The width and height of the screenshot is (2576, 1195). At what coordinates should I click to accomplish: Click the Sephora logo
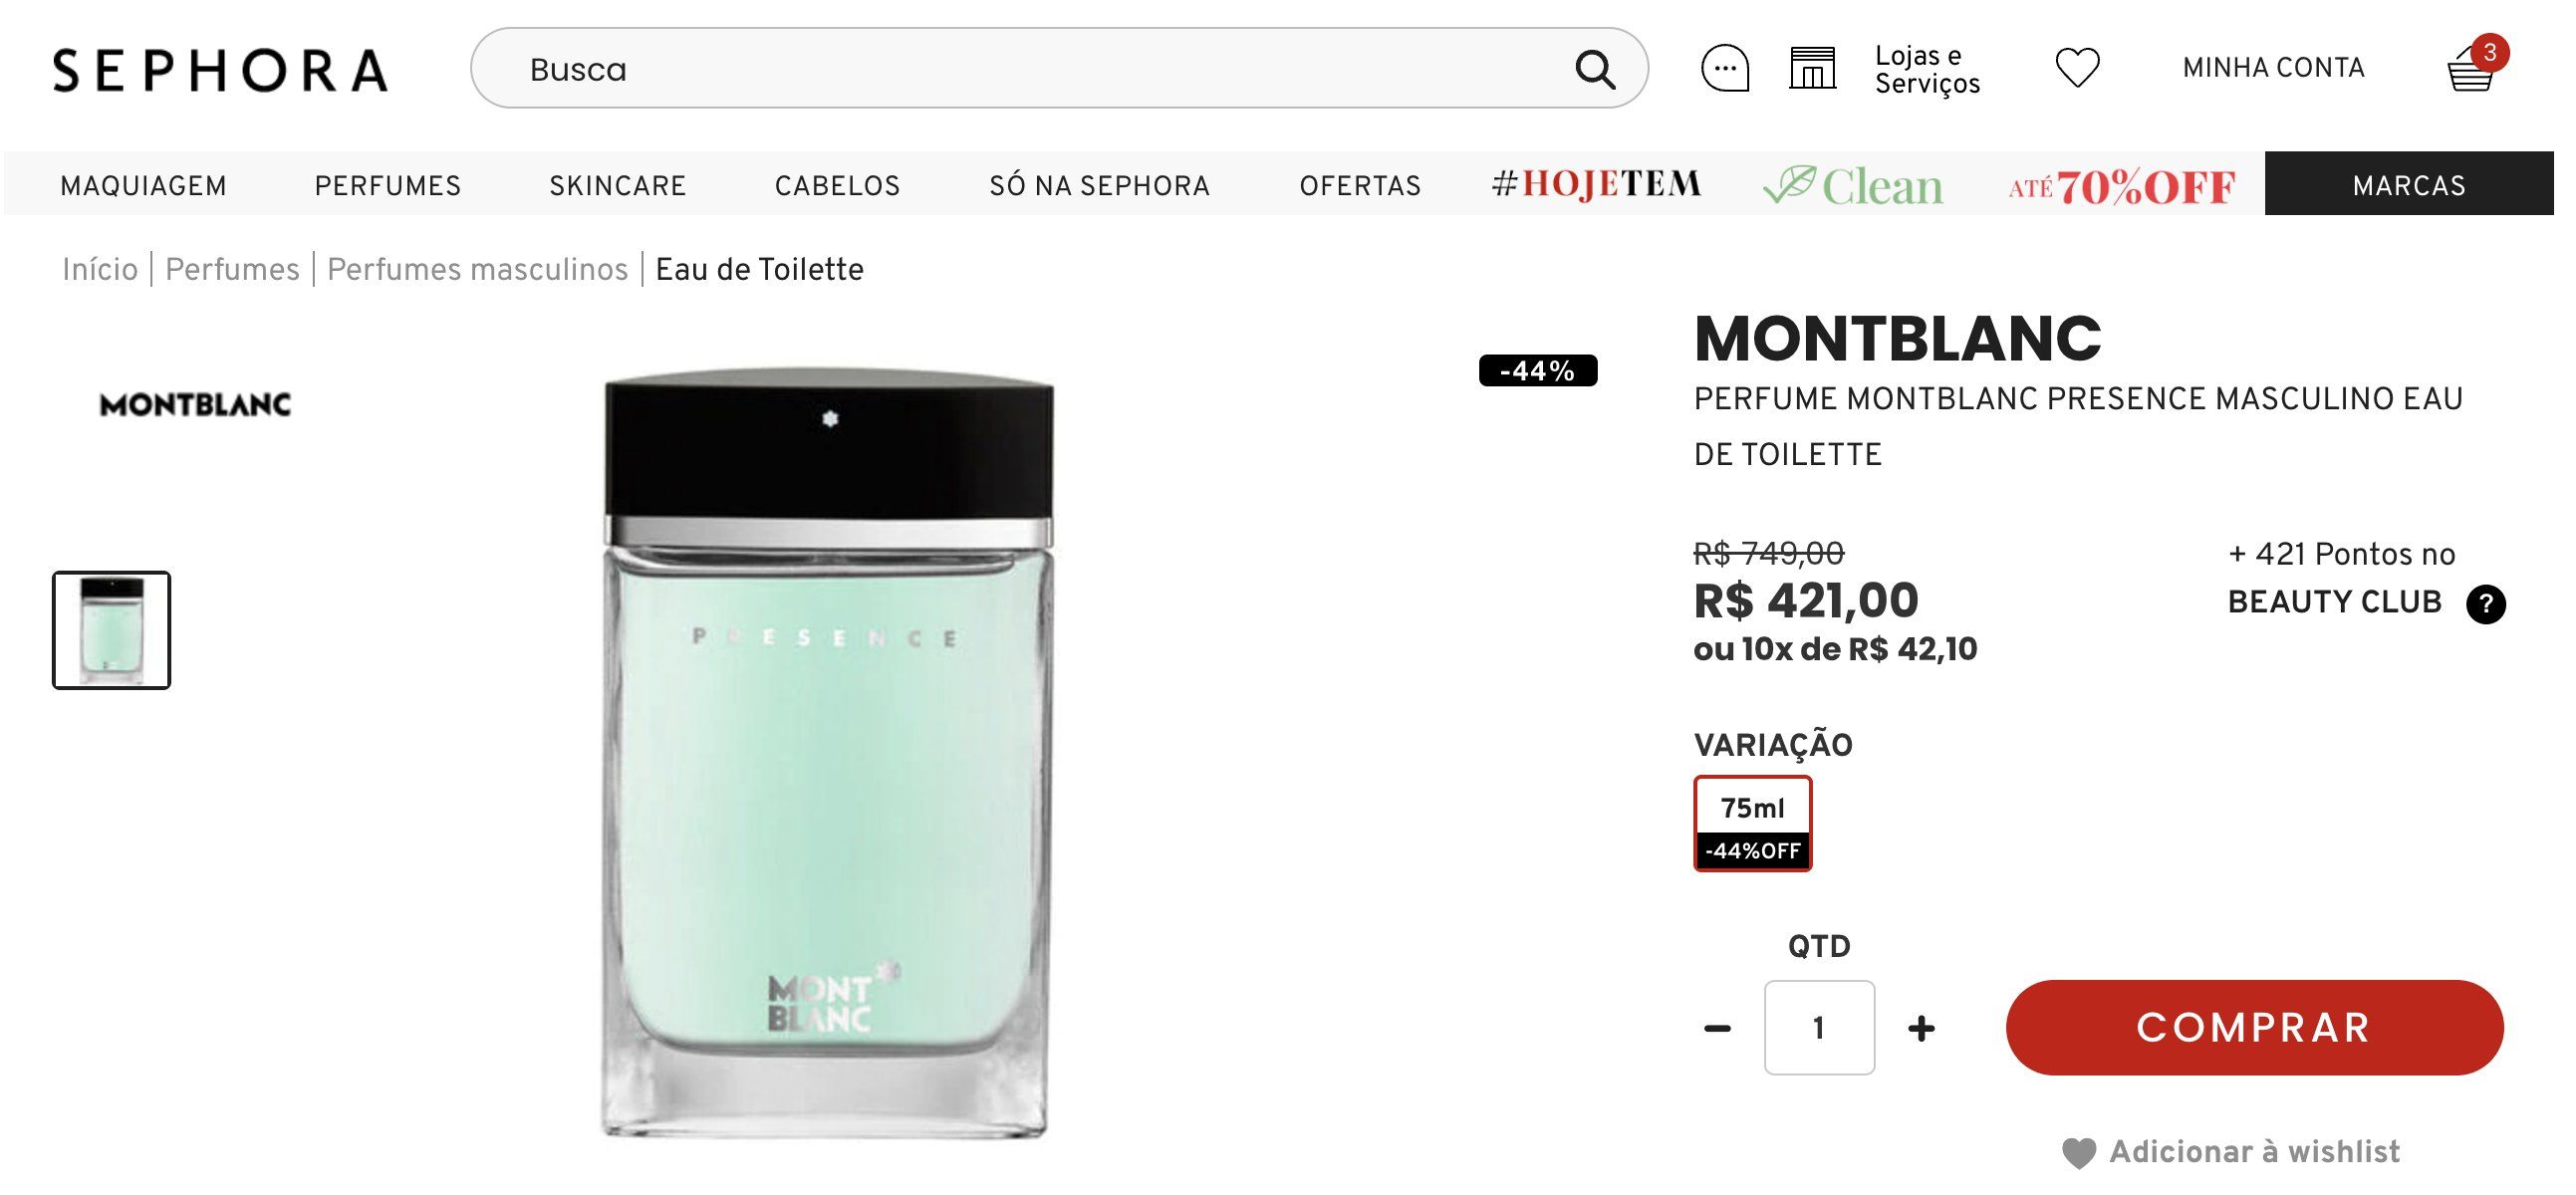click(x=220, y=70)
